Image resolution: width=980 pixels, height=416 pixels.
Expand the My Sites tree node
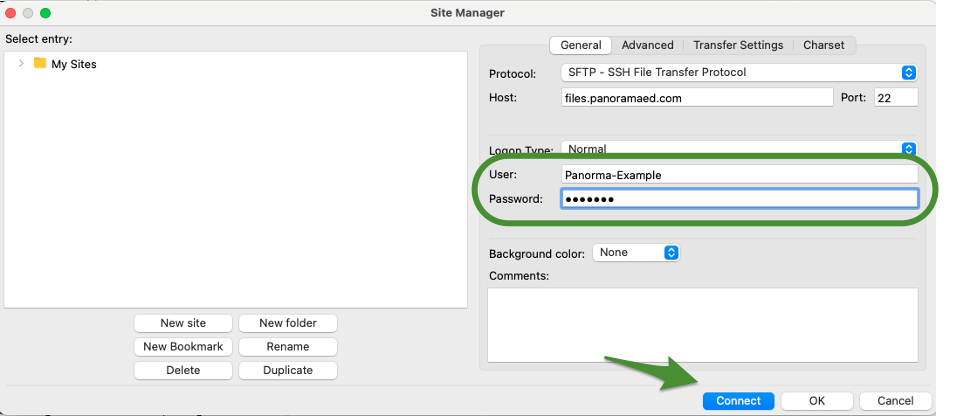21,63
